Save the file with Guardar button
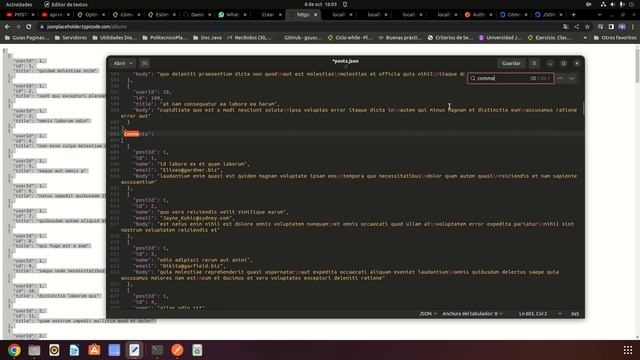640x360 pixels. tap(511, 63)
